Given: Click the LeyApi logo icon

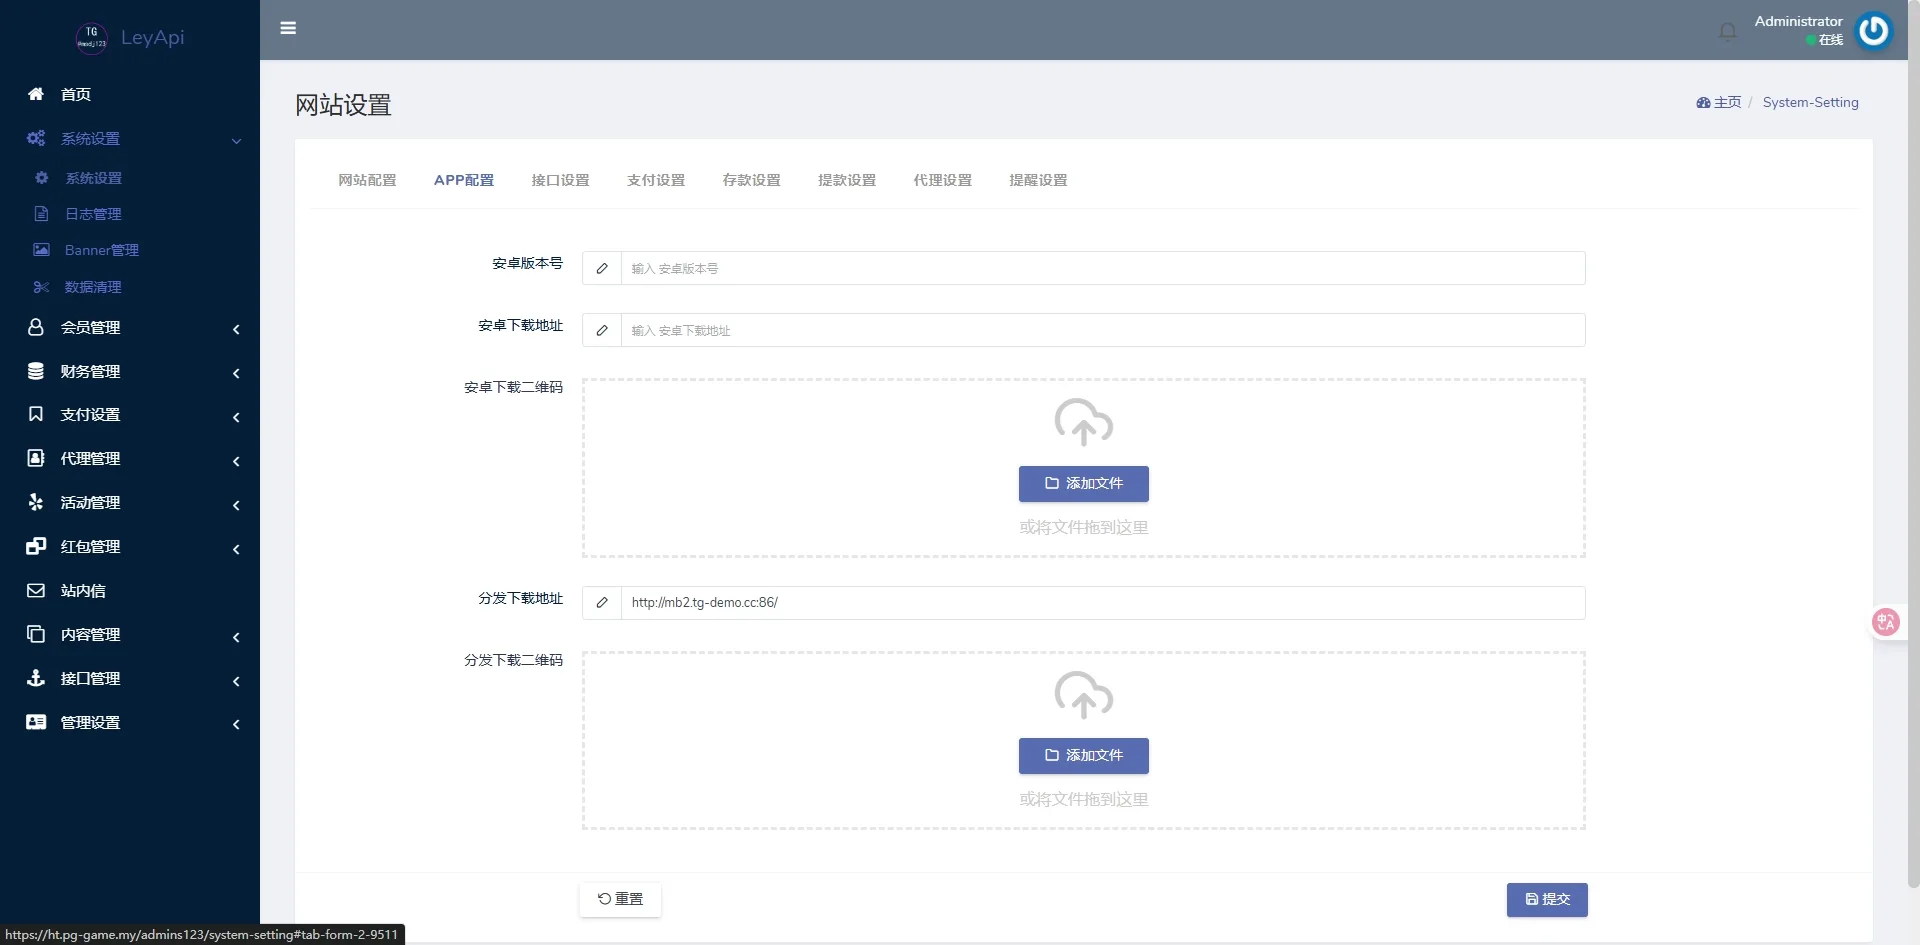Looking at the screenshot, I should click(91, 38).
